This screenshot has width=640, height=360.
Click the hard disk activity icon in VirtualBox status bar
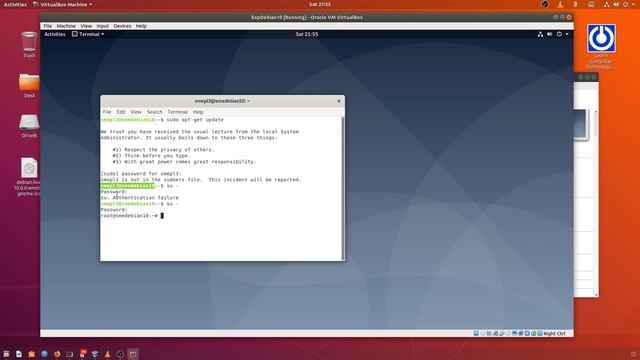tap(476, 333)
